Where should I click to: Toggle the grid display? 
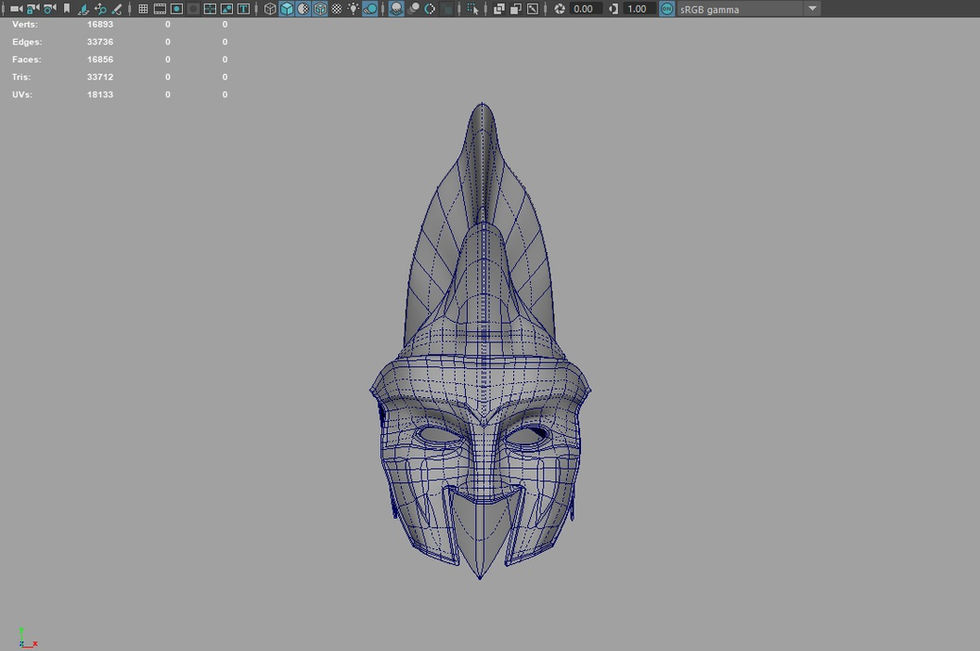[143, 8]
